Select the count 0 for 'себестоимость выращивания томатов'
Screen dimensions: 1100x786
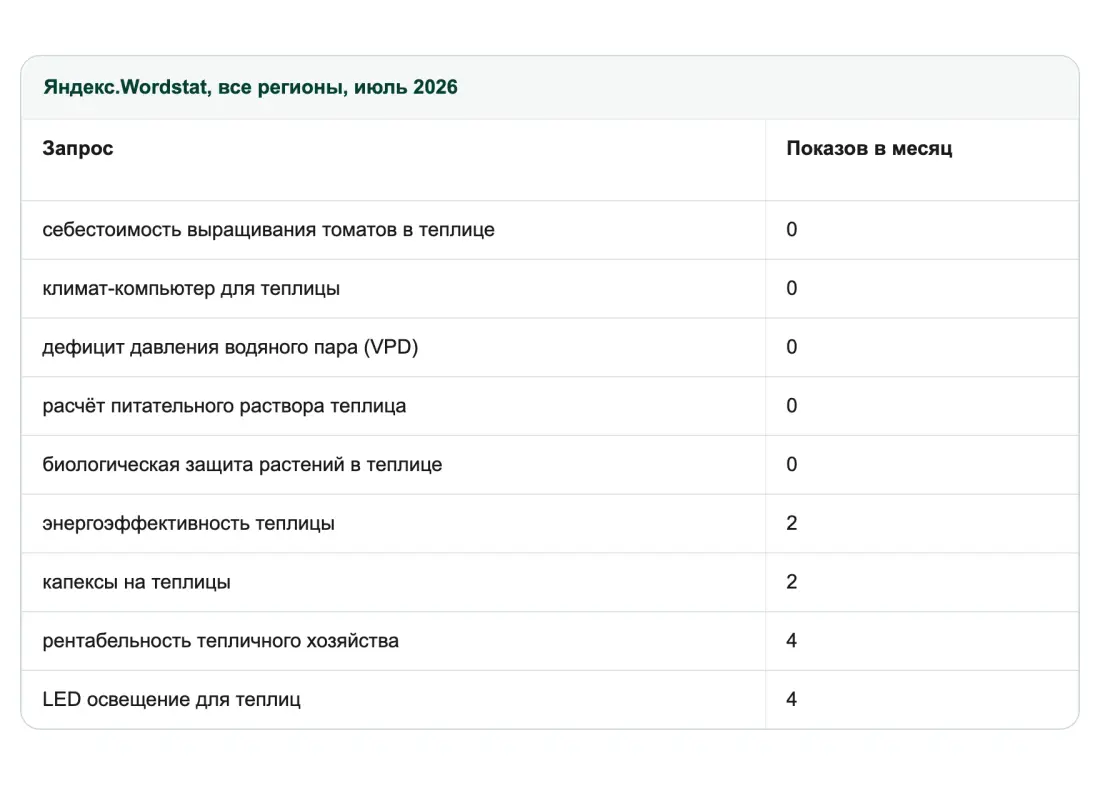click(791, 229)
